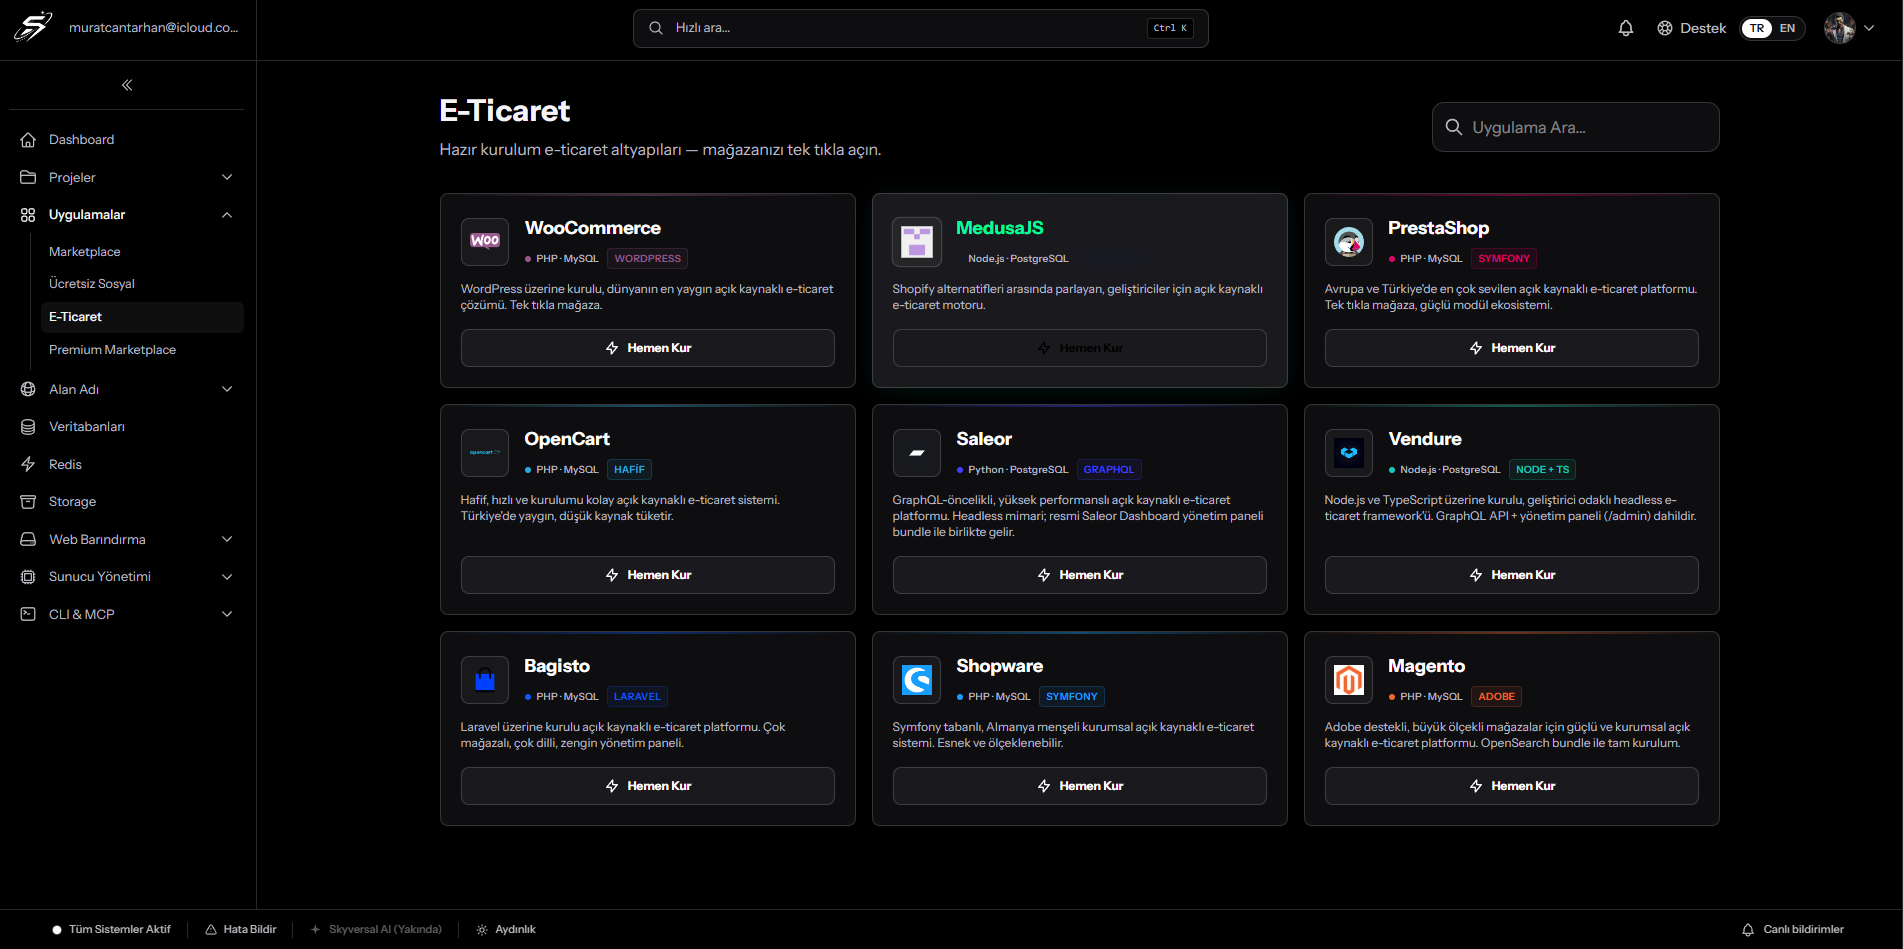The image size is (1903, 949).
Task: Install PrestaShop with Hemen Kur
Action: [x=1512, y=348]
